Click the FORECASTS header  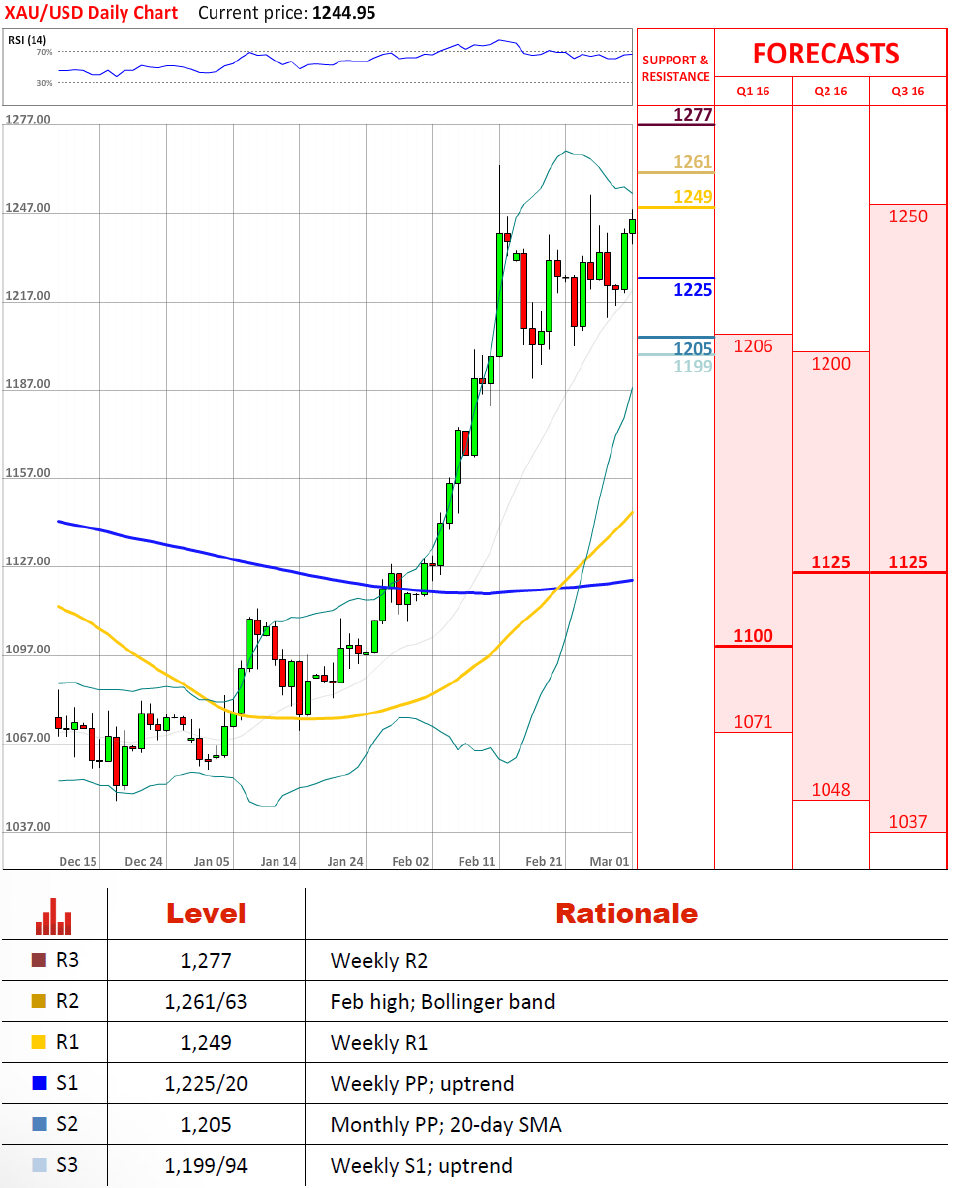[x=826, y=54]
